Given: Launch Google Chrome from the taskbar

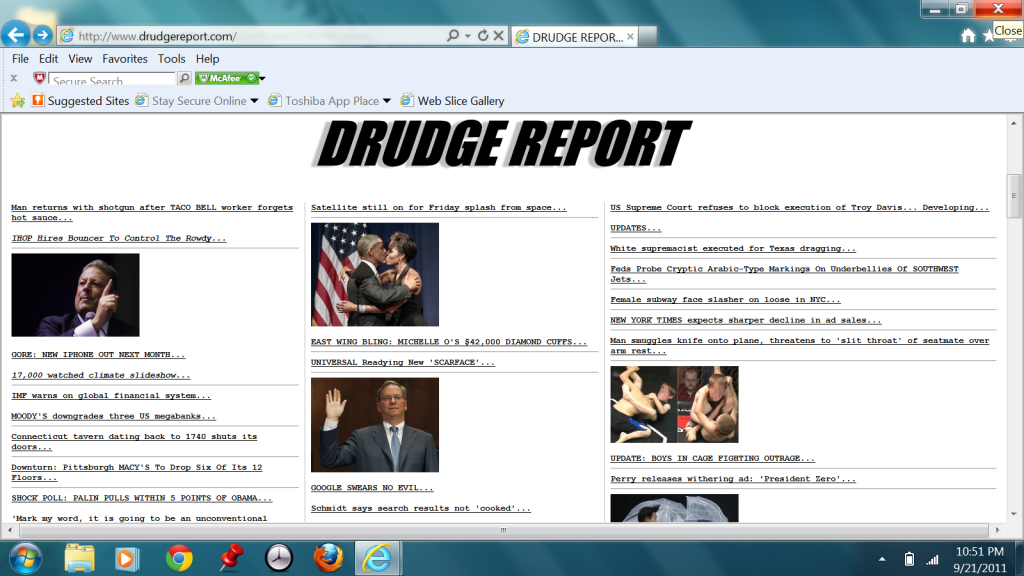Looking at the screenshot, I should click(x=179, y=559).
